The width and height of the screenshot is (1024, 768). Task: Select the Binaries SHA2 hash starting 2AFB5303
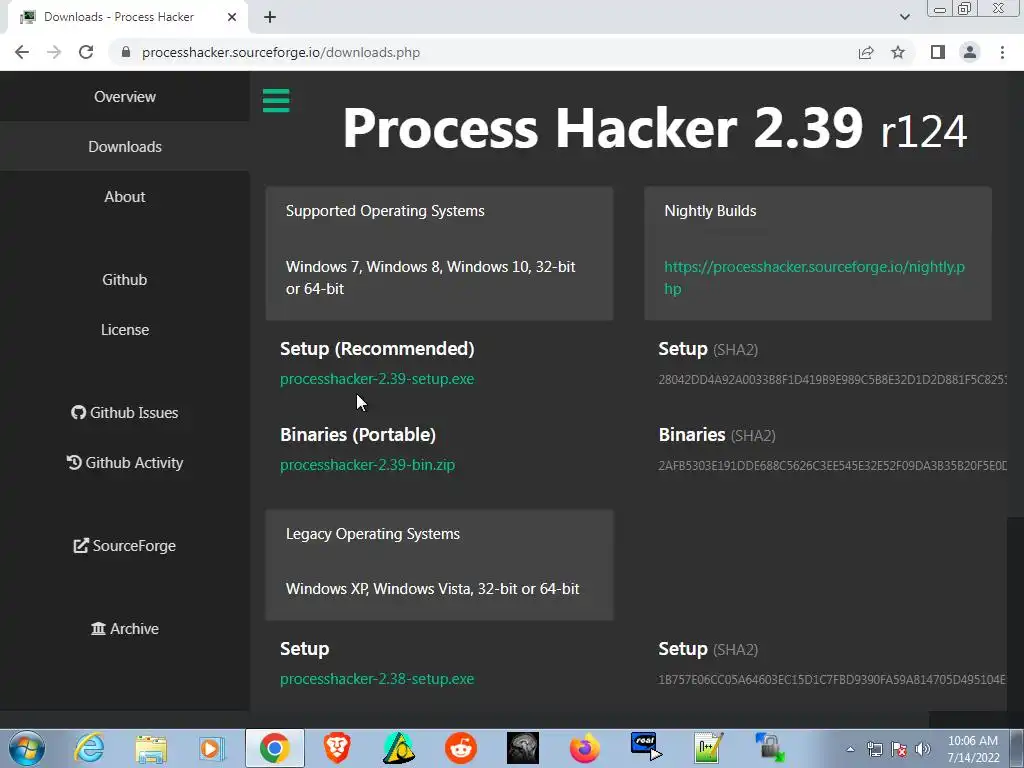point(832,466)
